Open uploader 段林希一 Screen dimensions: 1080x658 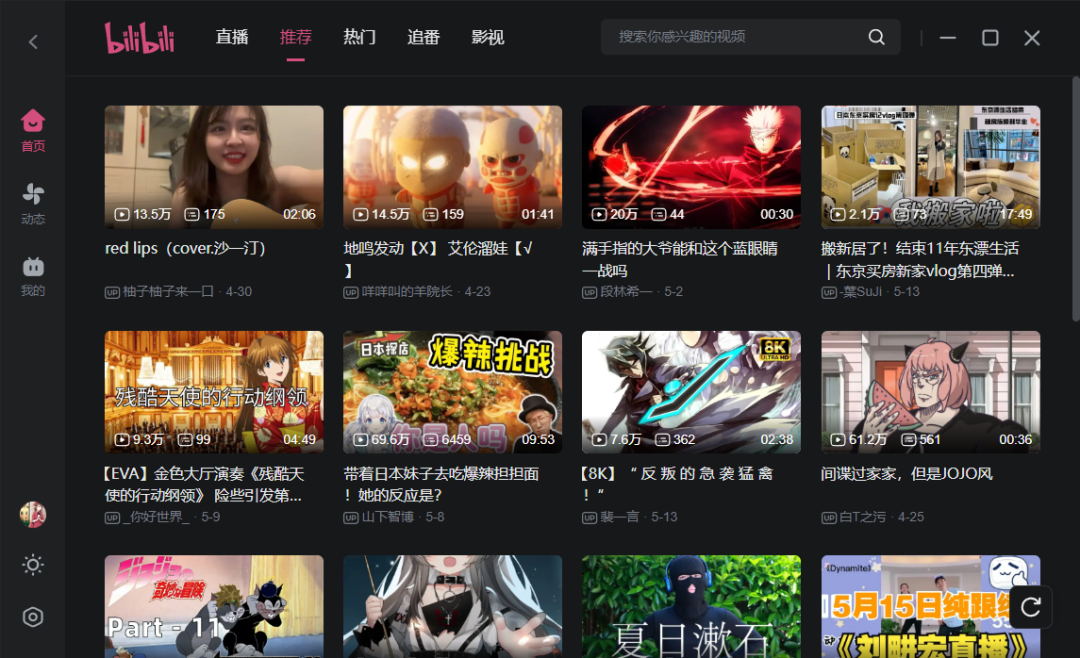click(x=626, y=291)
